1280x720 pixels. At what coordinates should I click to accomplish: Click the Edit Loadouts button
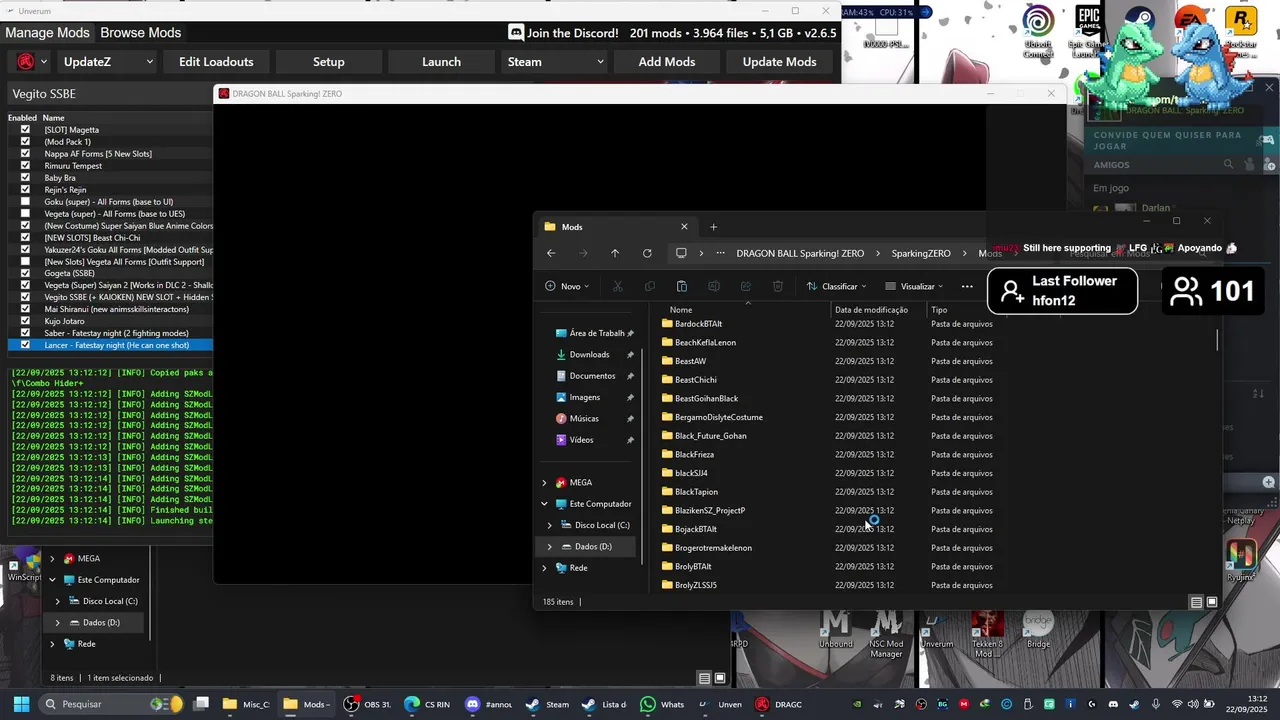[x=216, y=62]
